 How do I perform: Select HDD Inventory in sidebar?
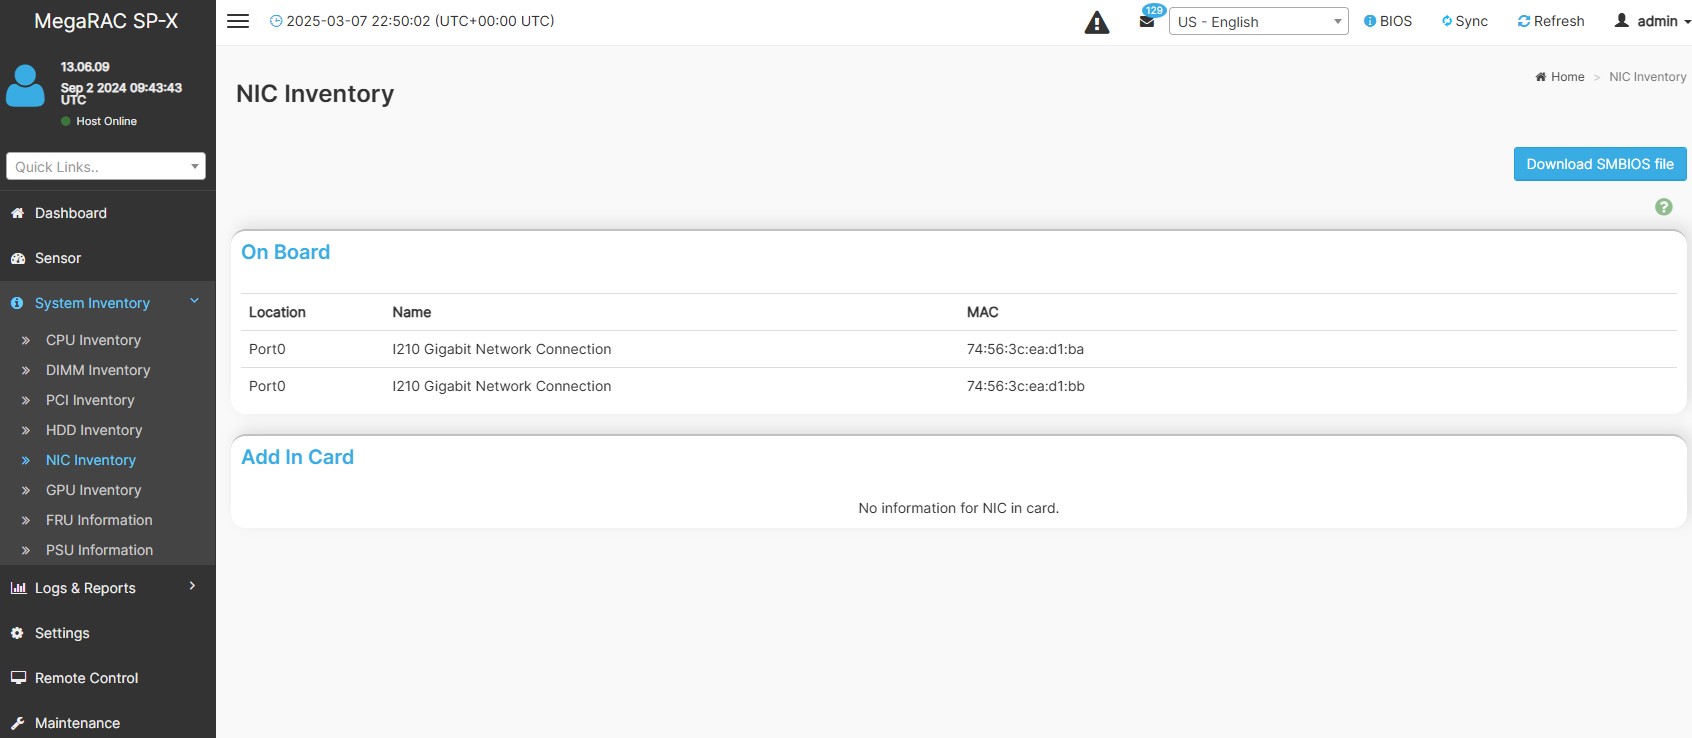point(94,430)
